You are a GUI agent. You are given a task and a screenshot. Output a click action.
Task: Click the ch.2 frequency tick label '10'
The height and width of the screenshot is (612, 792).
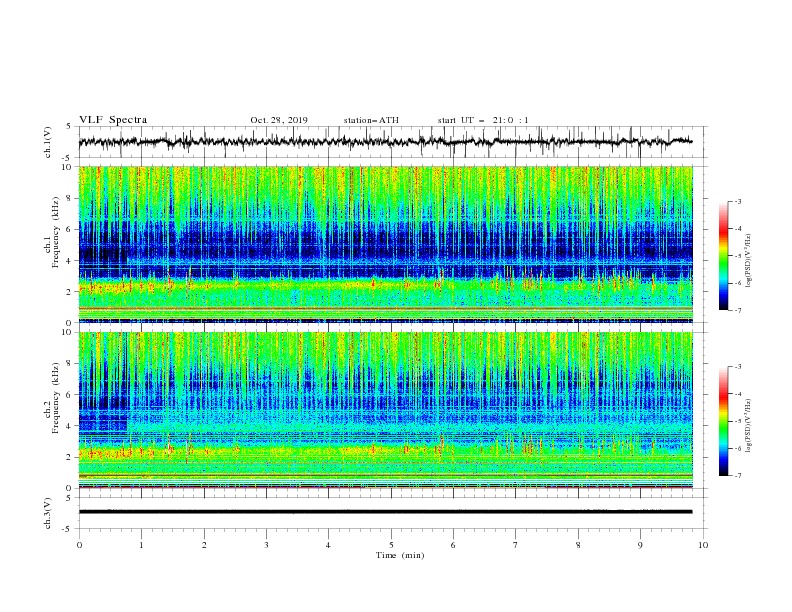(x=67, y=332)
